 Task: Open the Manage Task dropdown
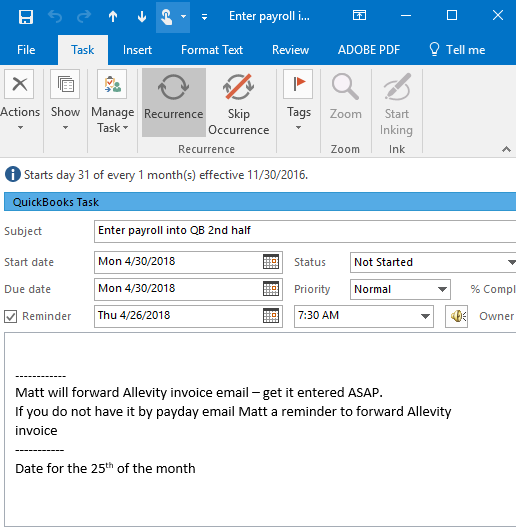point(112,101)
